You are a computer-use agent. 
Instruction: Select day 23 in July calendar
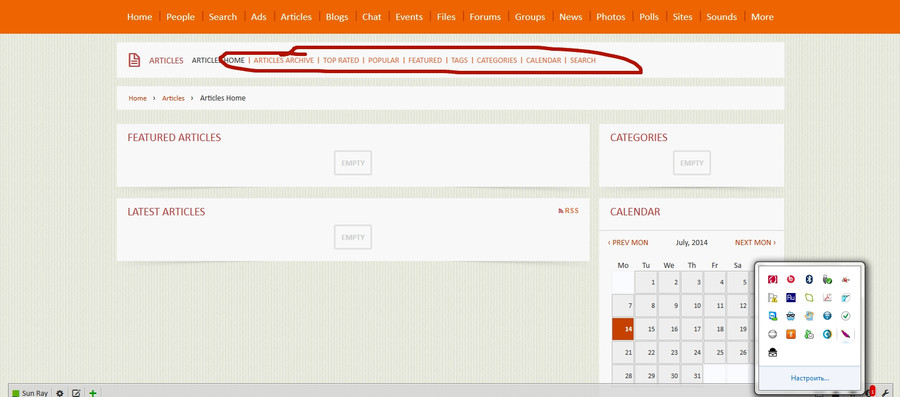pyautogui.click(x=669, y=352)
